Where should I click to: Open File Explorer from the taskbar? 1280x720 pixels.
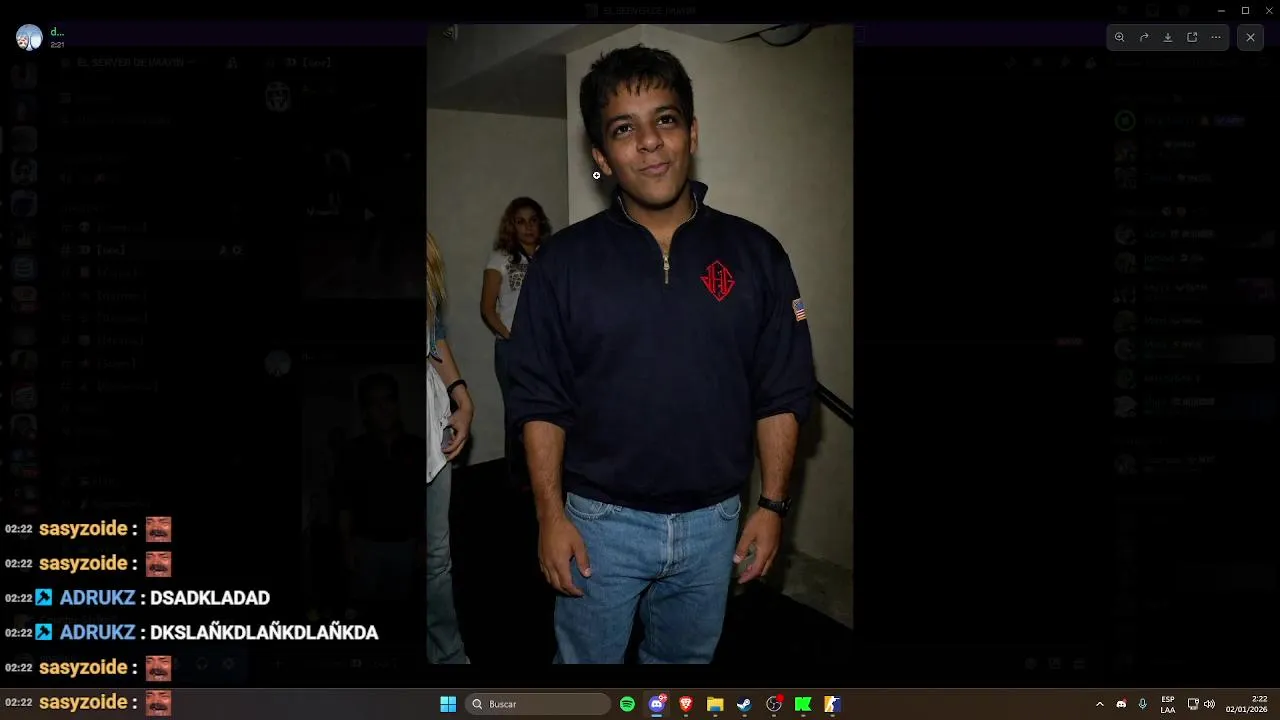[715, 704]
